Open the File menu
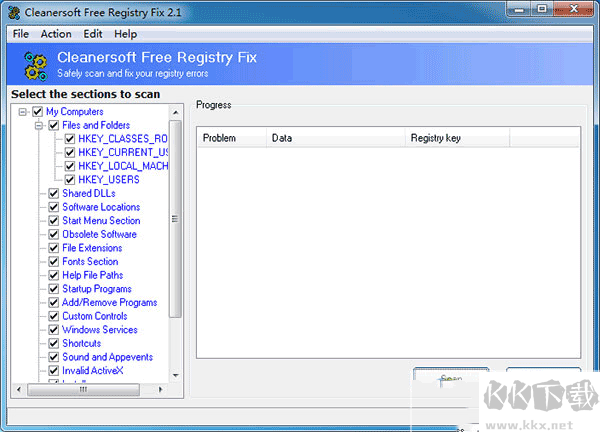 pos(21,34)
